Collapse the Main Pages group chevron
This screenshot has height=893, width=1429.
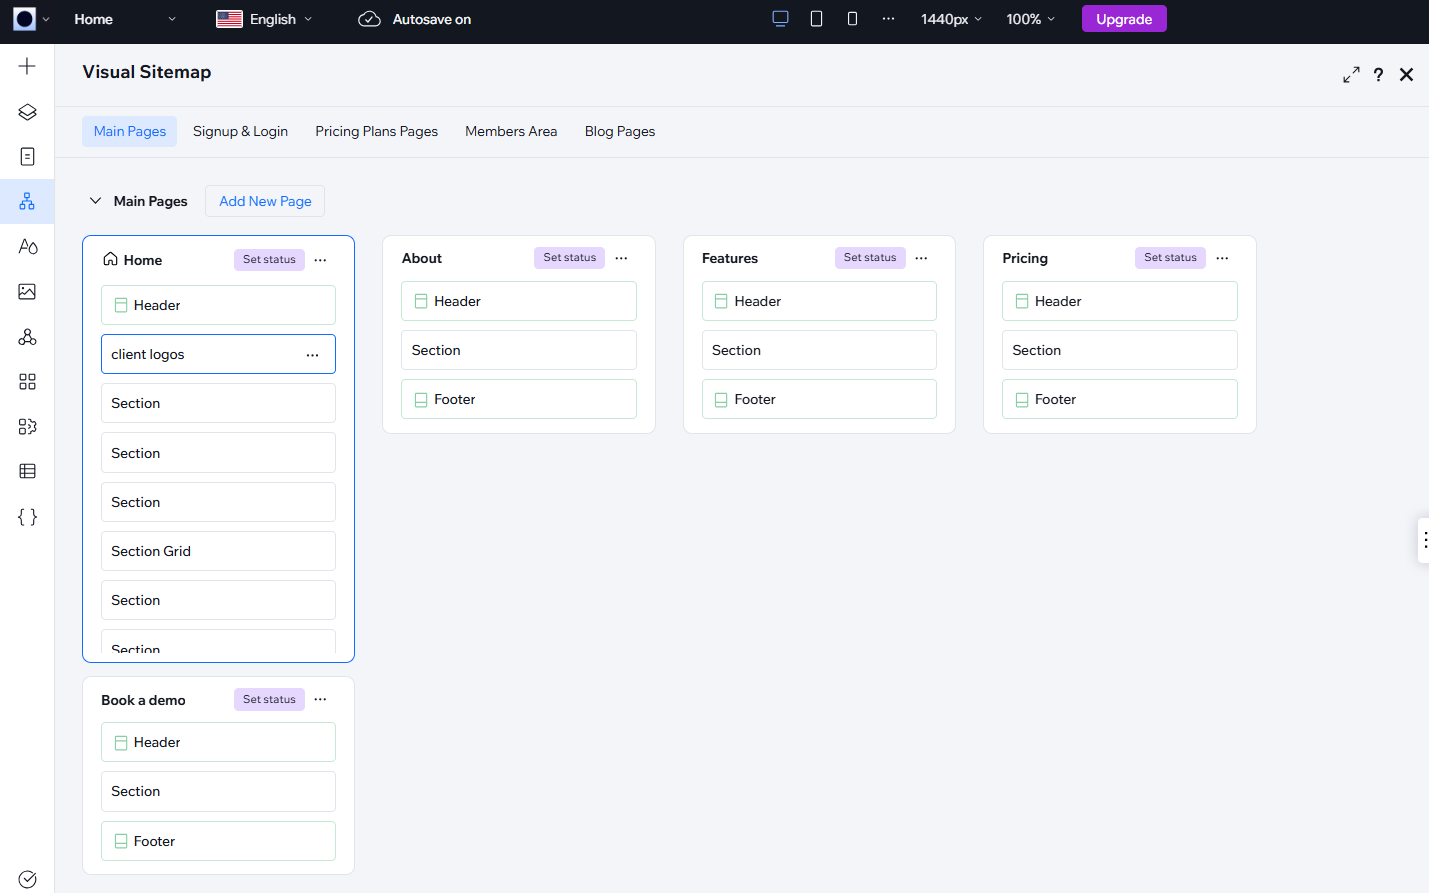[x=96, y=201]
